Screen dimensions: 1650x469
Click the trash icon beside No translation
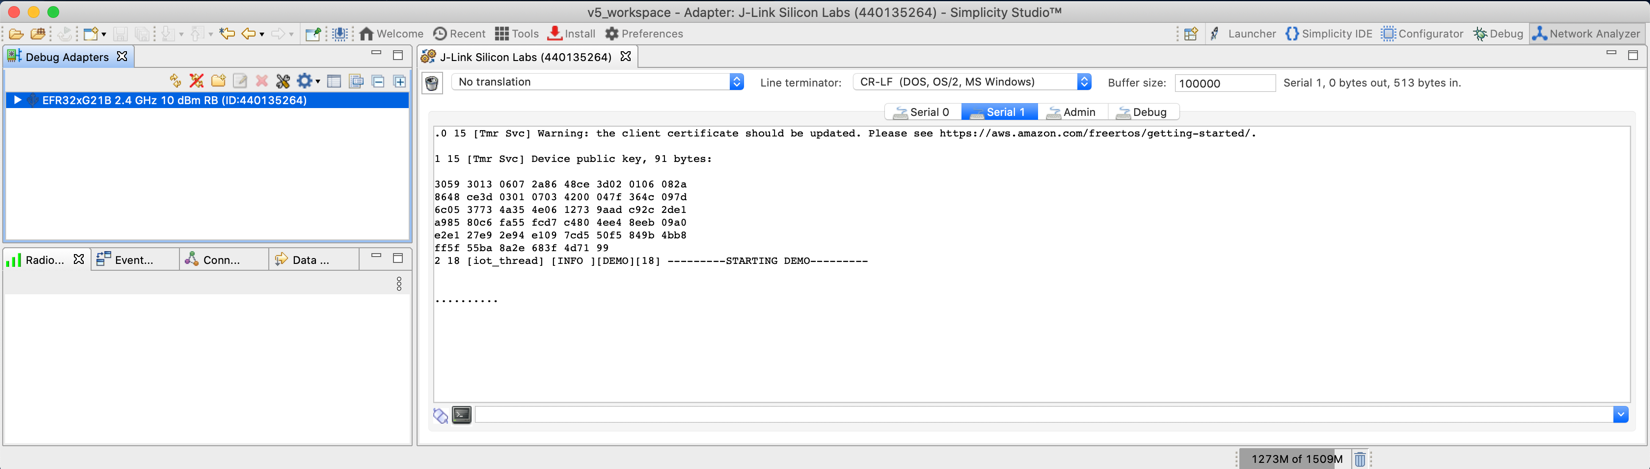pyautogui.click(x=432, y=83)
